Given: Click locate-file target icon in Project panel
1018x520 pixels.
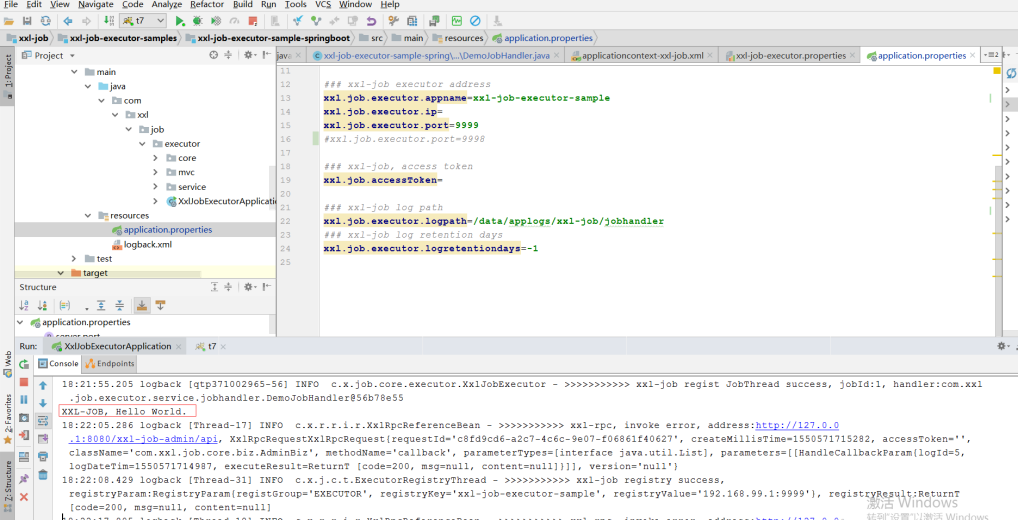Looking at the screenshot, I should point(213,56).
